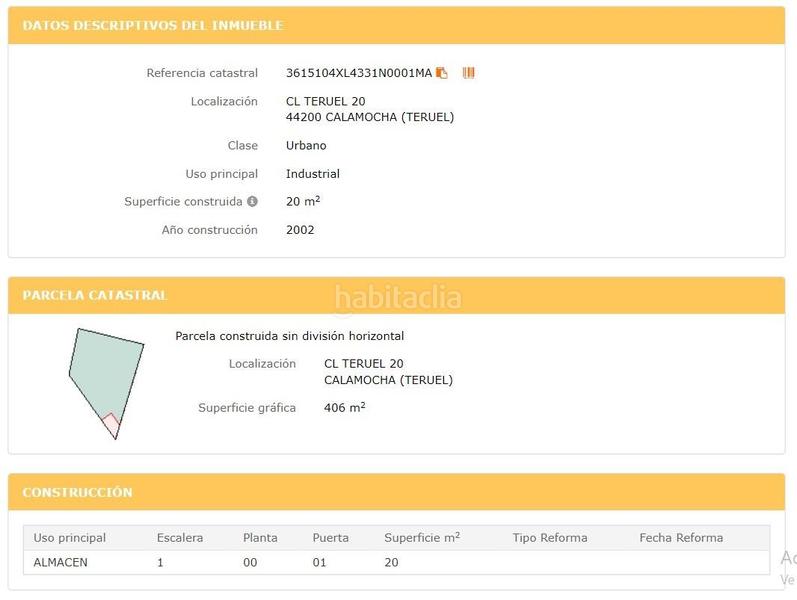Screen dimensions: 797x600
Task: Collapse the Parcela Catastral section header
Action: tap(396, 295)
